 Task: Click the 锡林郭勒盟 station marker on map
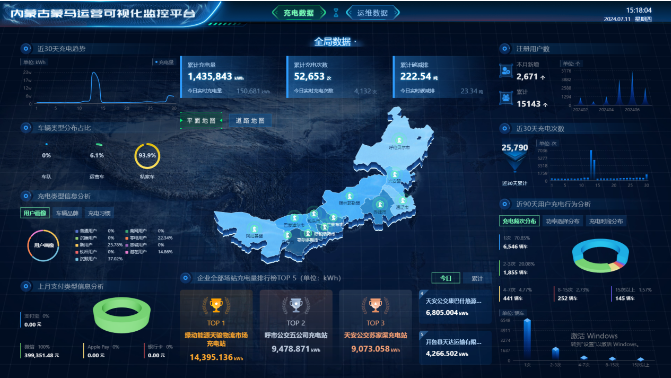(x=350, y=196)
